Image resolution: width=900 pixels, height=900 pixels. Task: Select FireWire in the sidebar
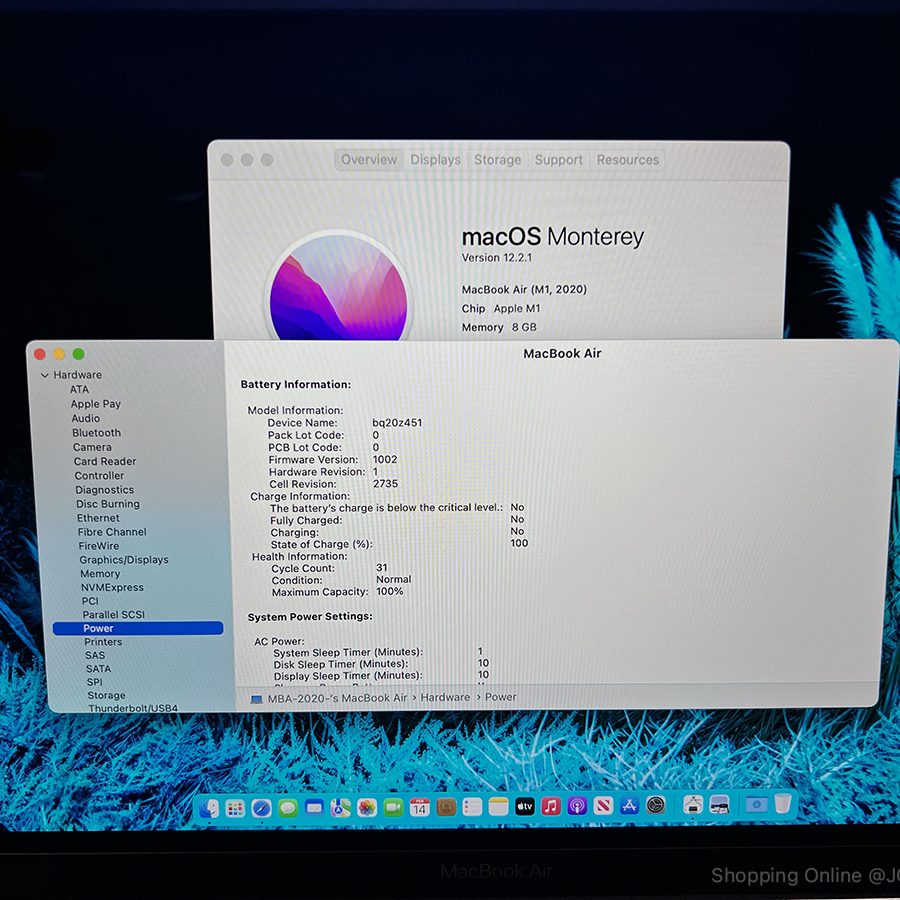pyautogui.click(x=99, y=546)
